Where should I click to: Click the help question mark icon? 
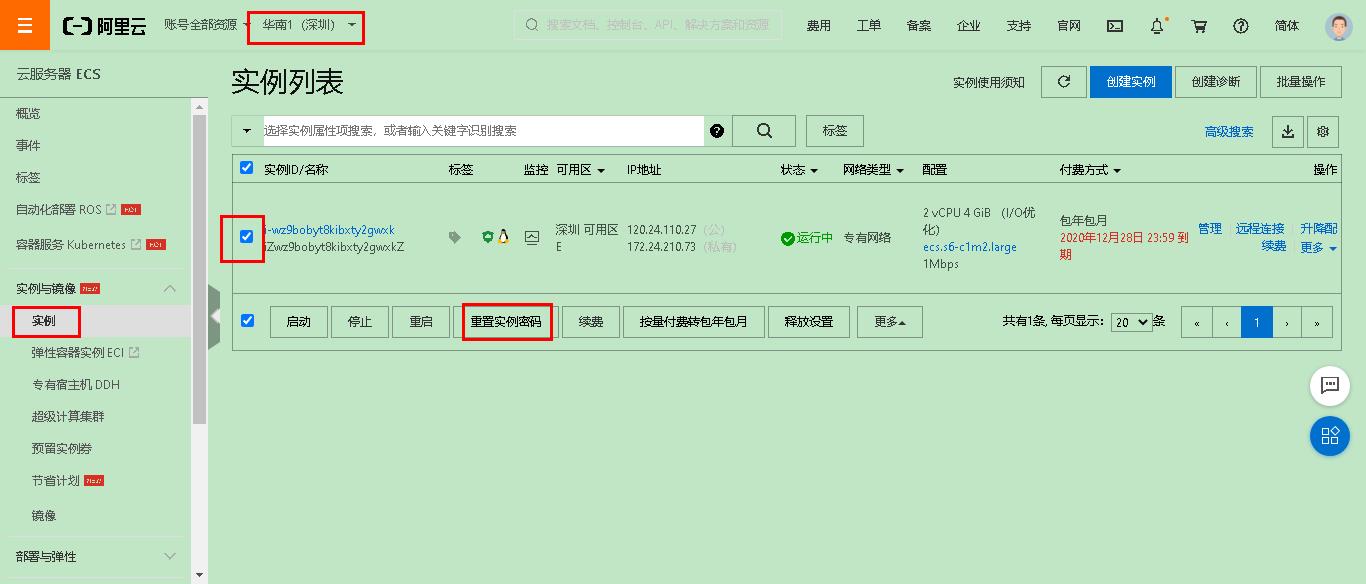1241,25
